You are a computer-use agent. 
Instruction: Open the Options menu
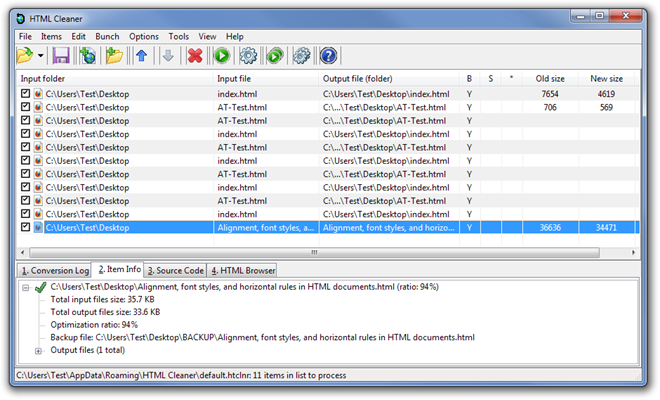tap(144, 37)
